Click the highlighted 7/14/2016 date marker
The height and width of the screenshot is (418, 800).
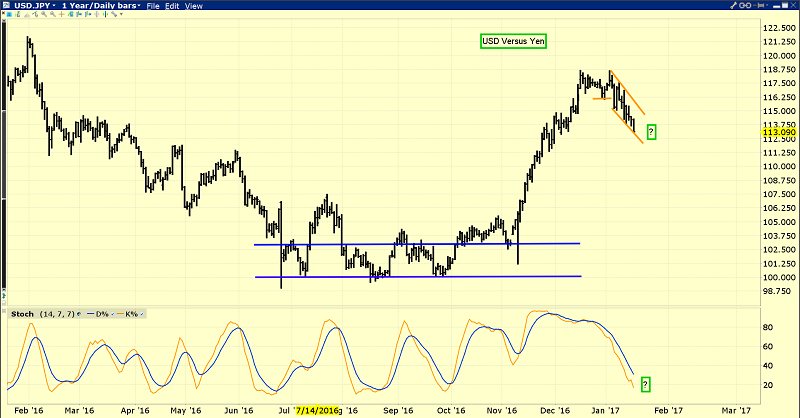(315, 410)
